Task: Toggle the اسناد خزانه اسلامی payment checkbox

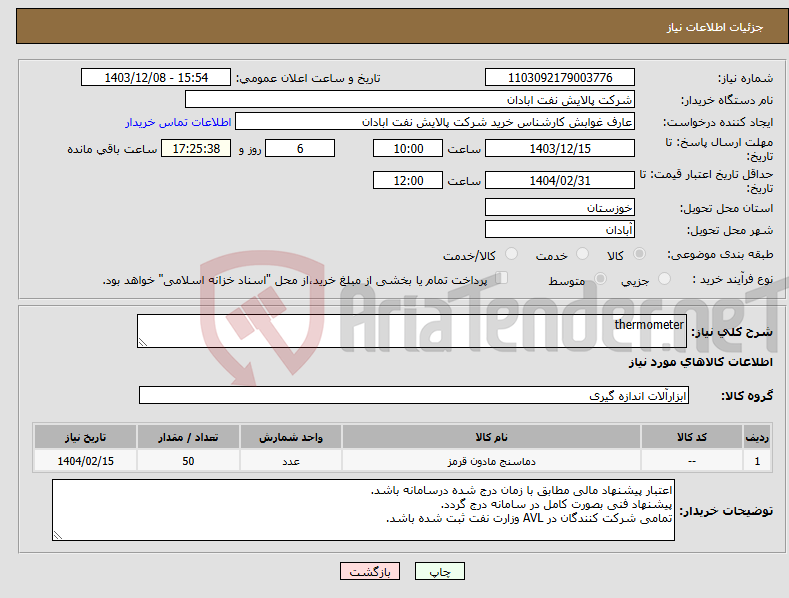Action: point(502,278)
